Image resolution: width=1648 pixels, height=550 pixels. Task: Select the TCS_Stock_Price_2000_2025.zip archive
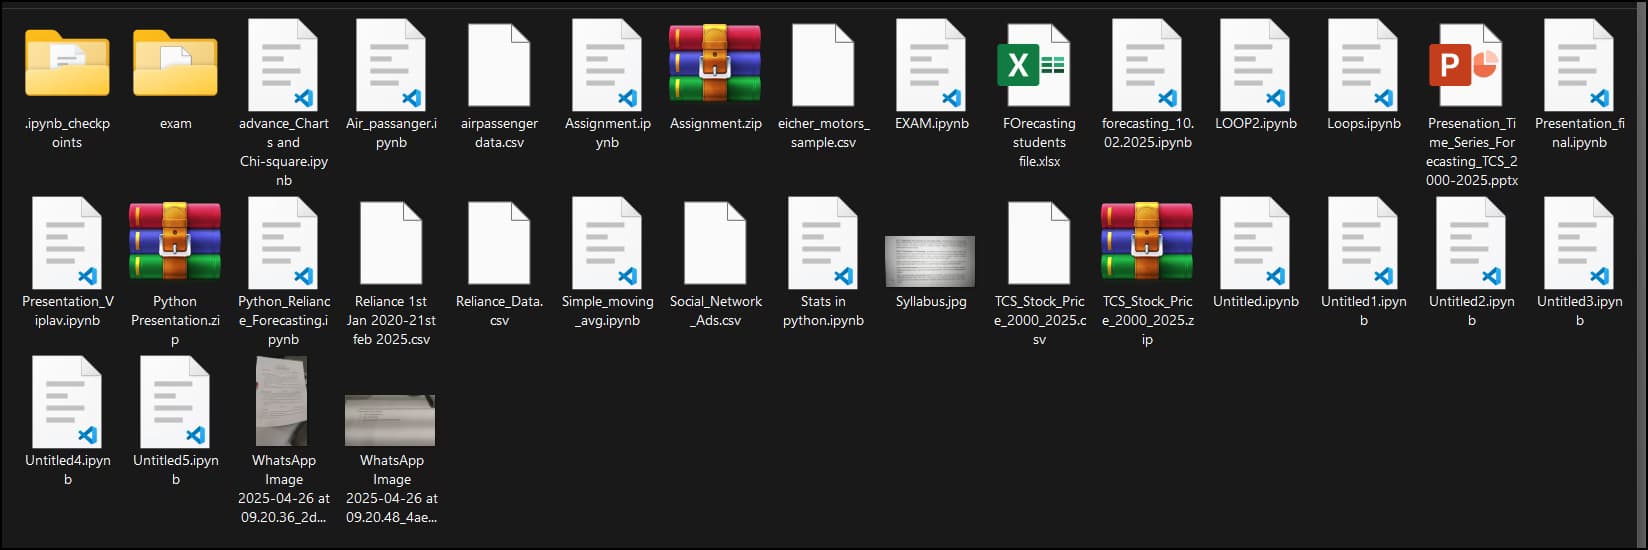(1147, 242)
